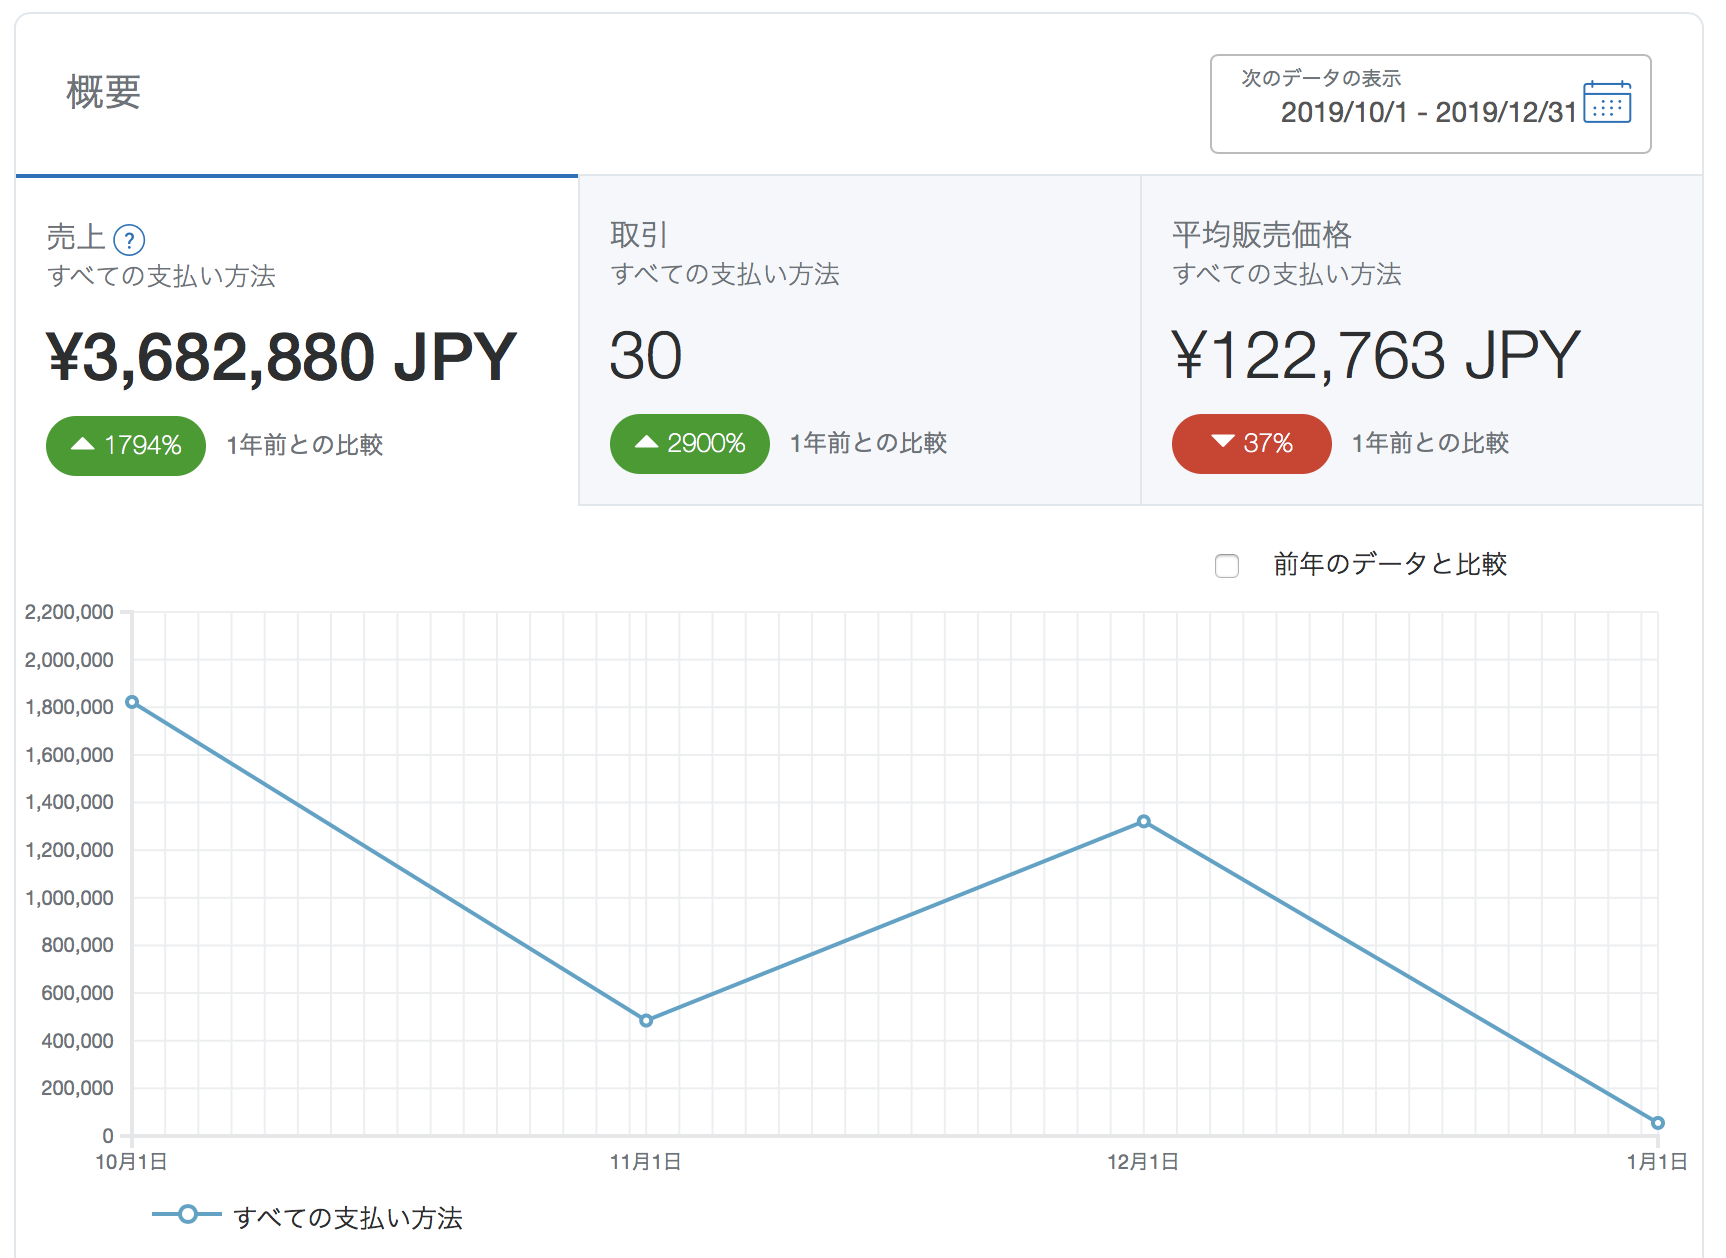The height and width of the screenshot is (1258, 1726).
Task: Toggle the すべての支払い方法 legend label
Action: 347,1218
